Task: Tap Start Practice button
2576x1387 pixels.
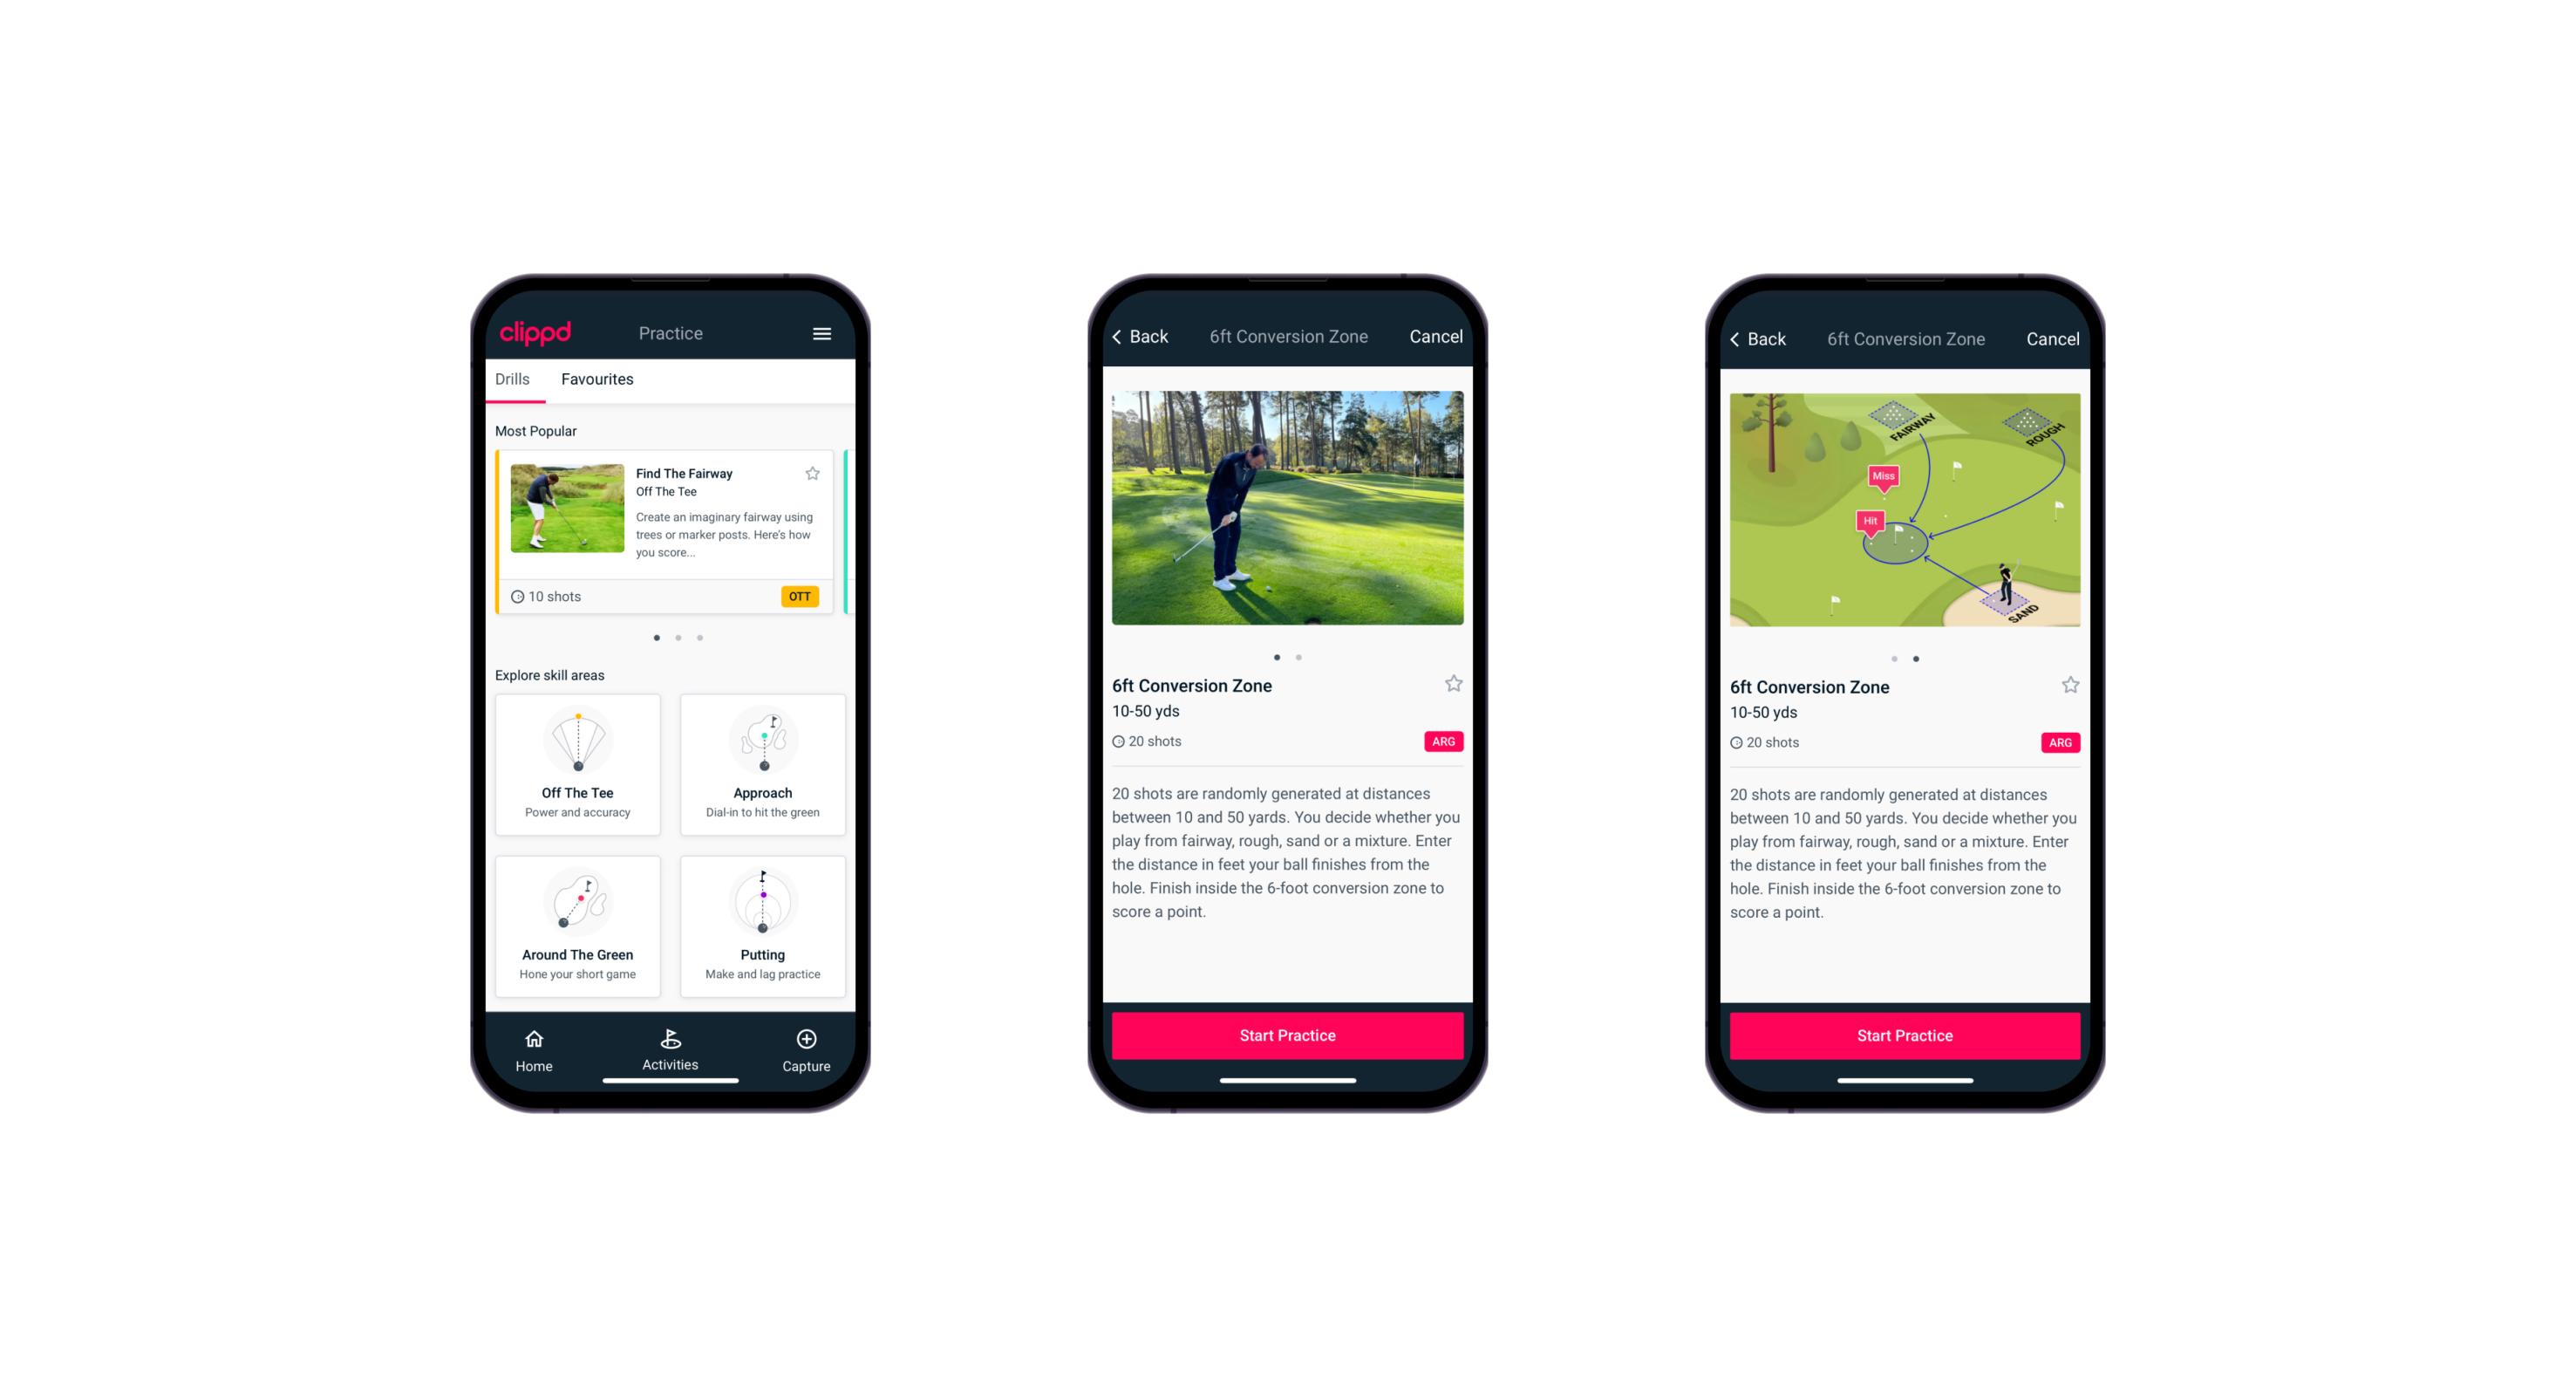Action: click(x=1287, y=1035)
